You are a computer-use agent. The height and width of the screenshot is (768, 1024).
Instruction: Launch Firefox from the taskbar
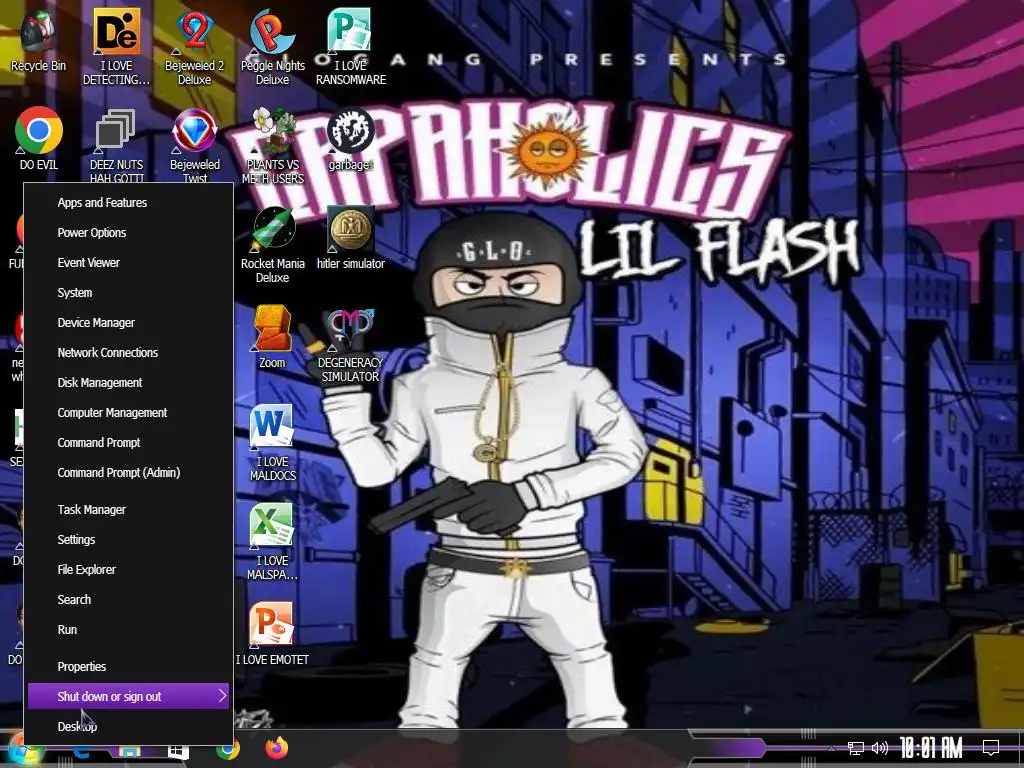click(277, 748)
